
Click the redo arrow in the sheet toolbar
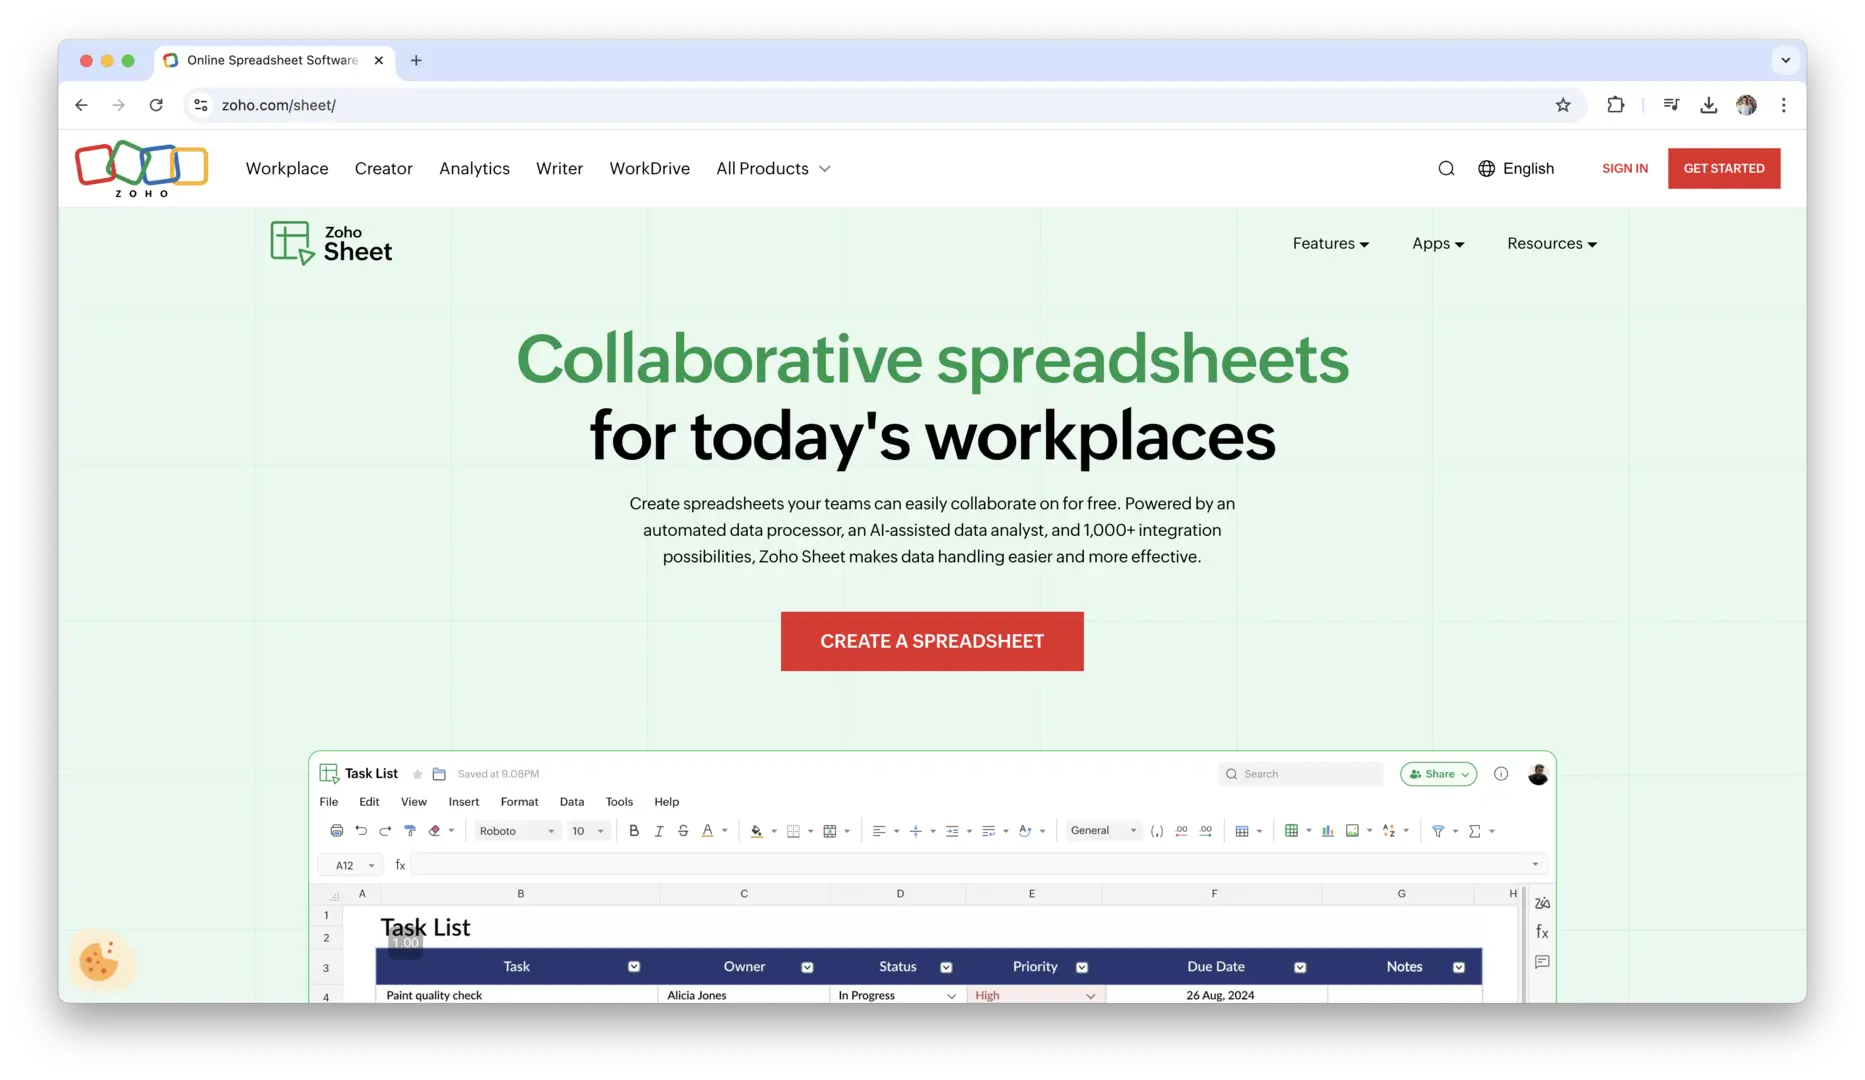[x=385, y=831]
